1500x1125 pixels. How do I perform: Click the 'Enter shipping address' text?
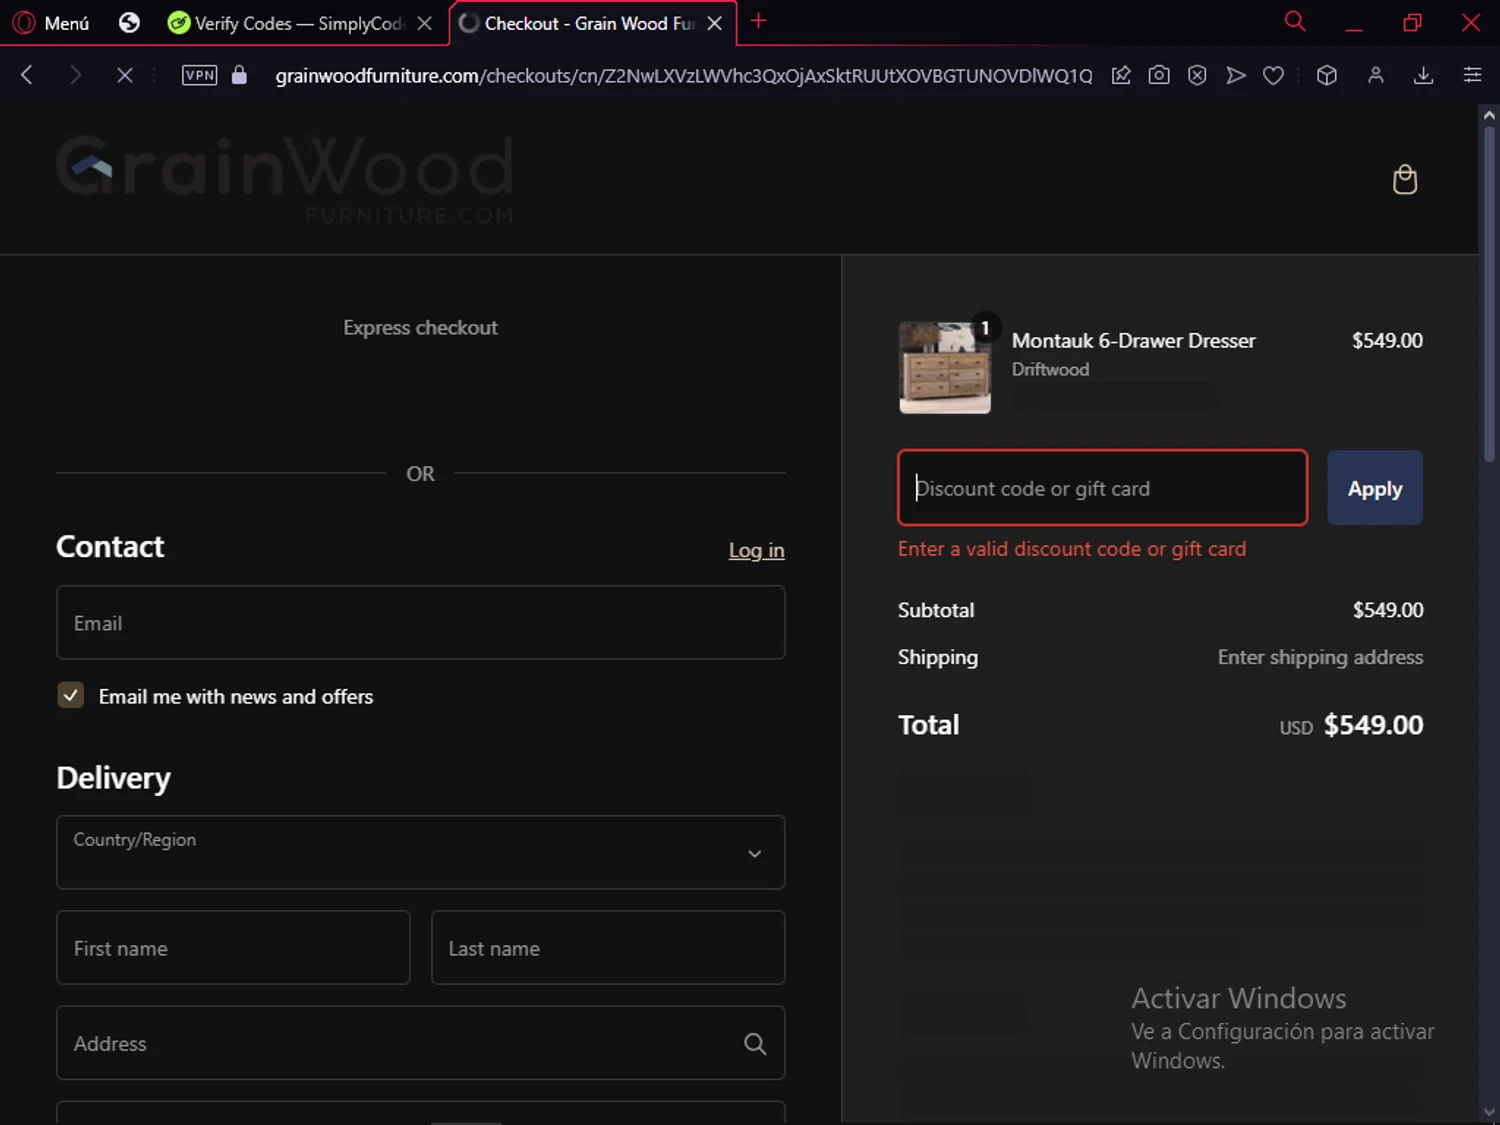tap(1320, 657)
